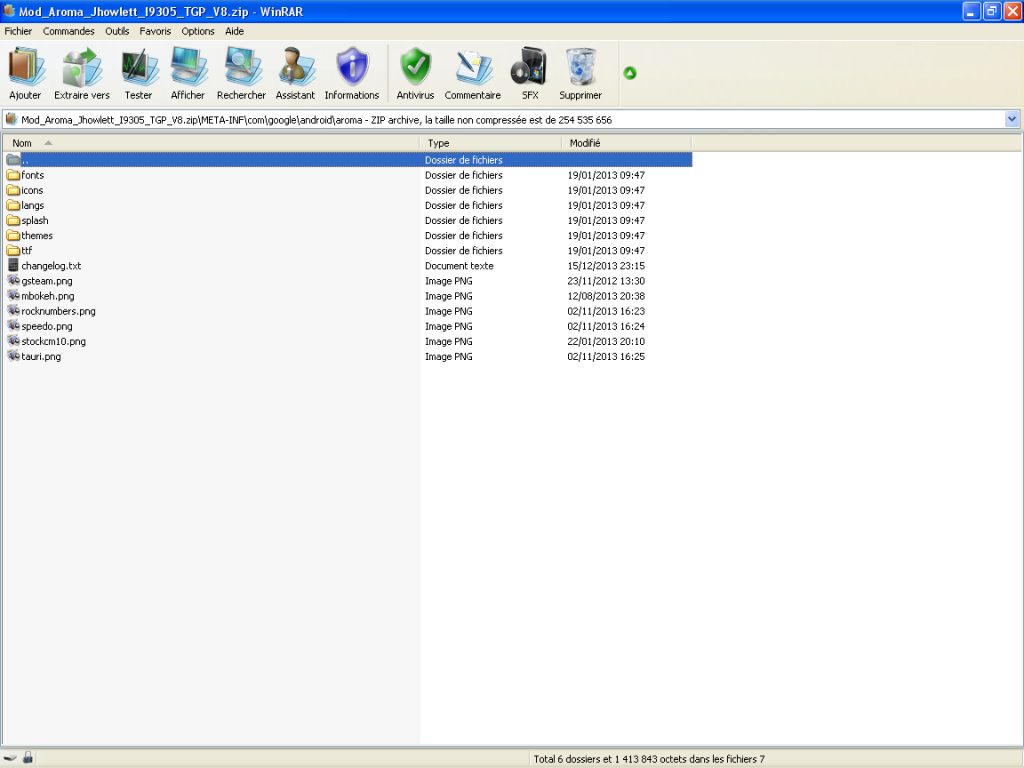The image size is (1024, 768).
Task: Launch the Rechercher search tool
Action: (241, 73)
